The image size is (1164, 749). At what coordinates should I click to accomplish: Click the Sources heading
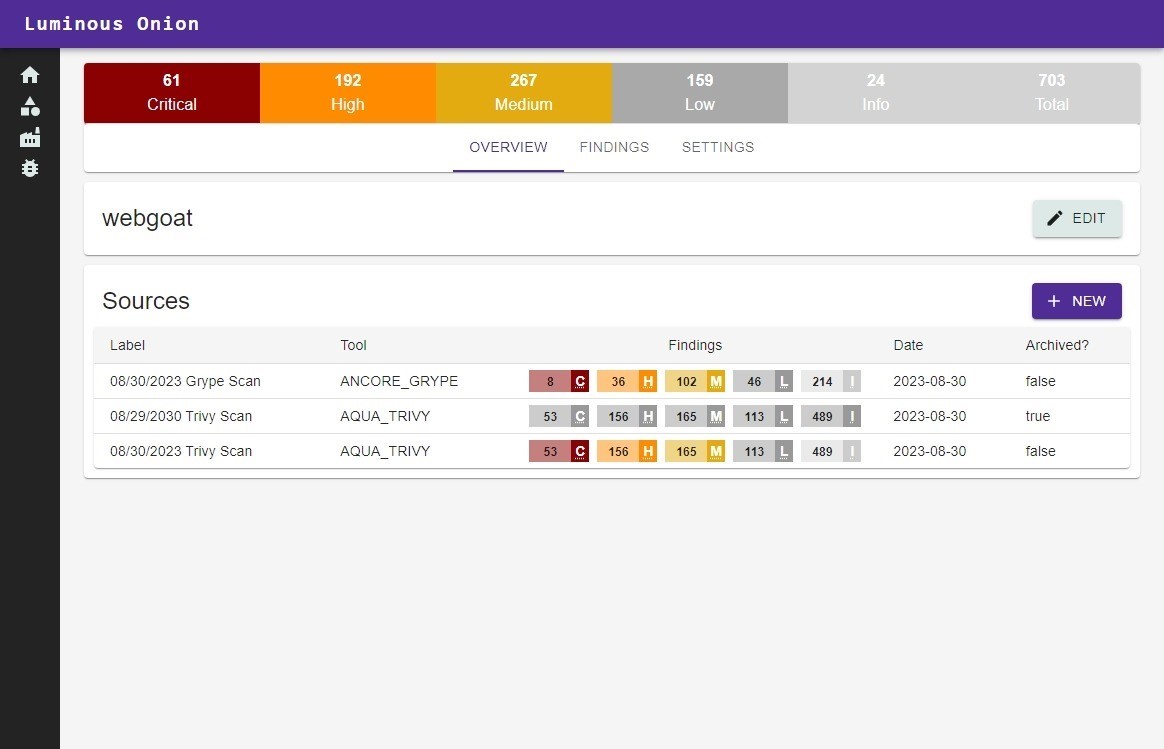(146, 301)
